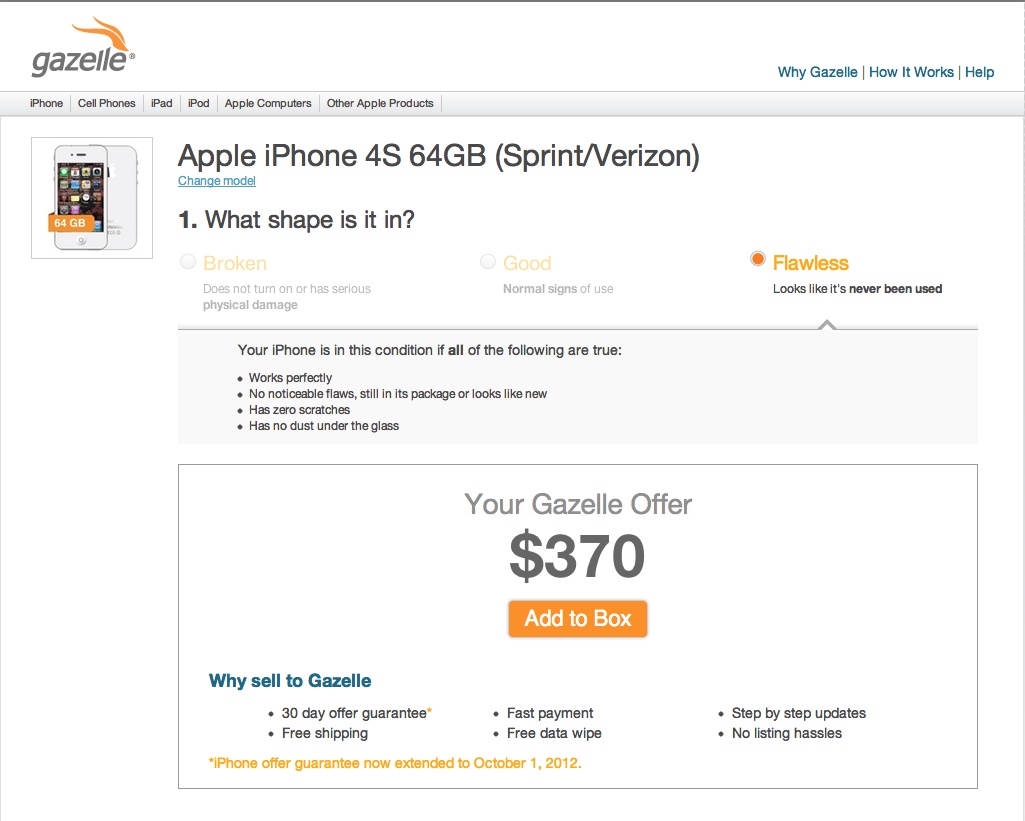This screenshot has width=1025, height=821.
Task: Open Other Apple Products category
Action: (x=380, y=103)
